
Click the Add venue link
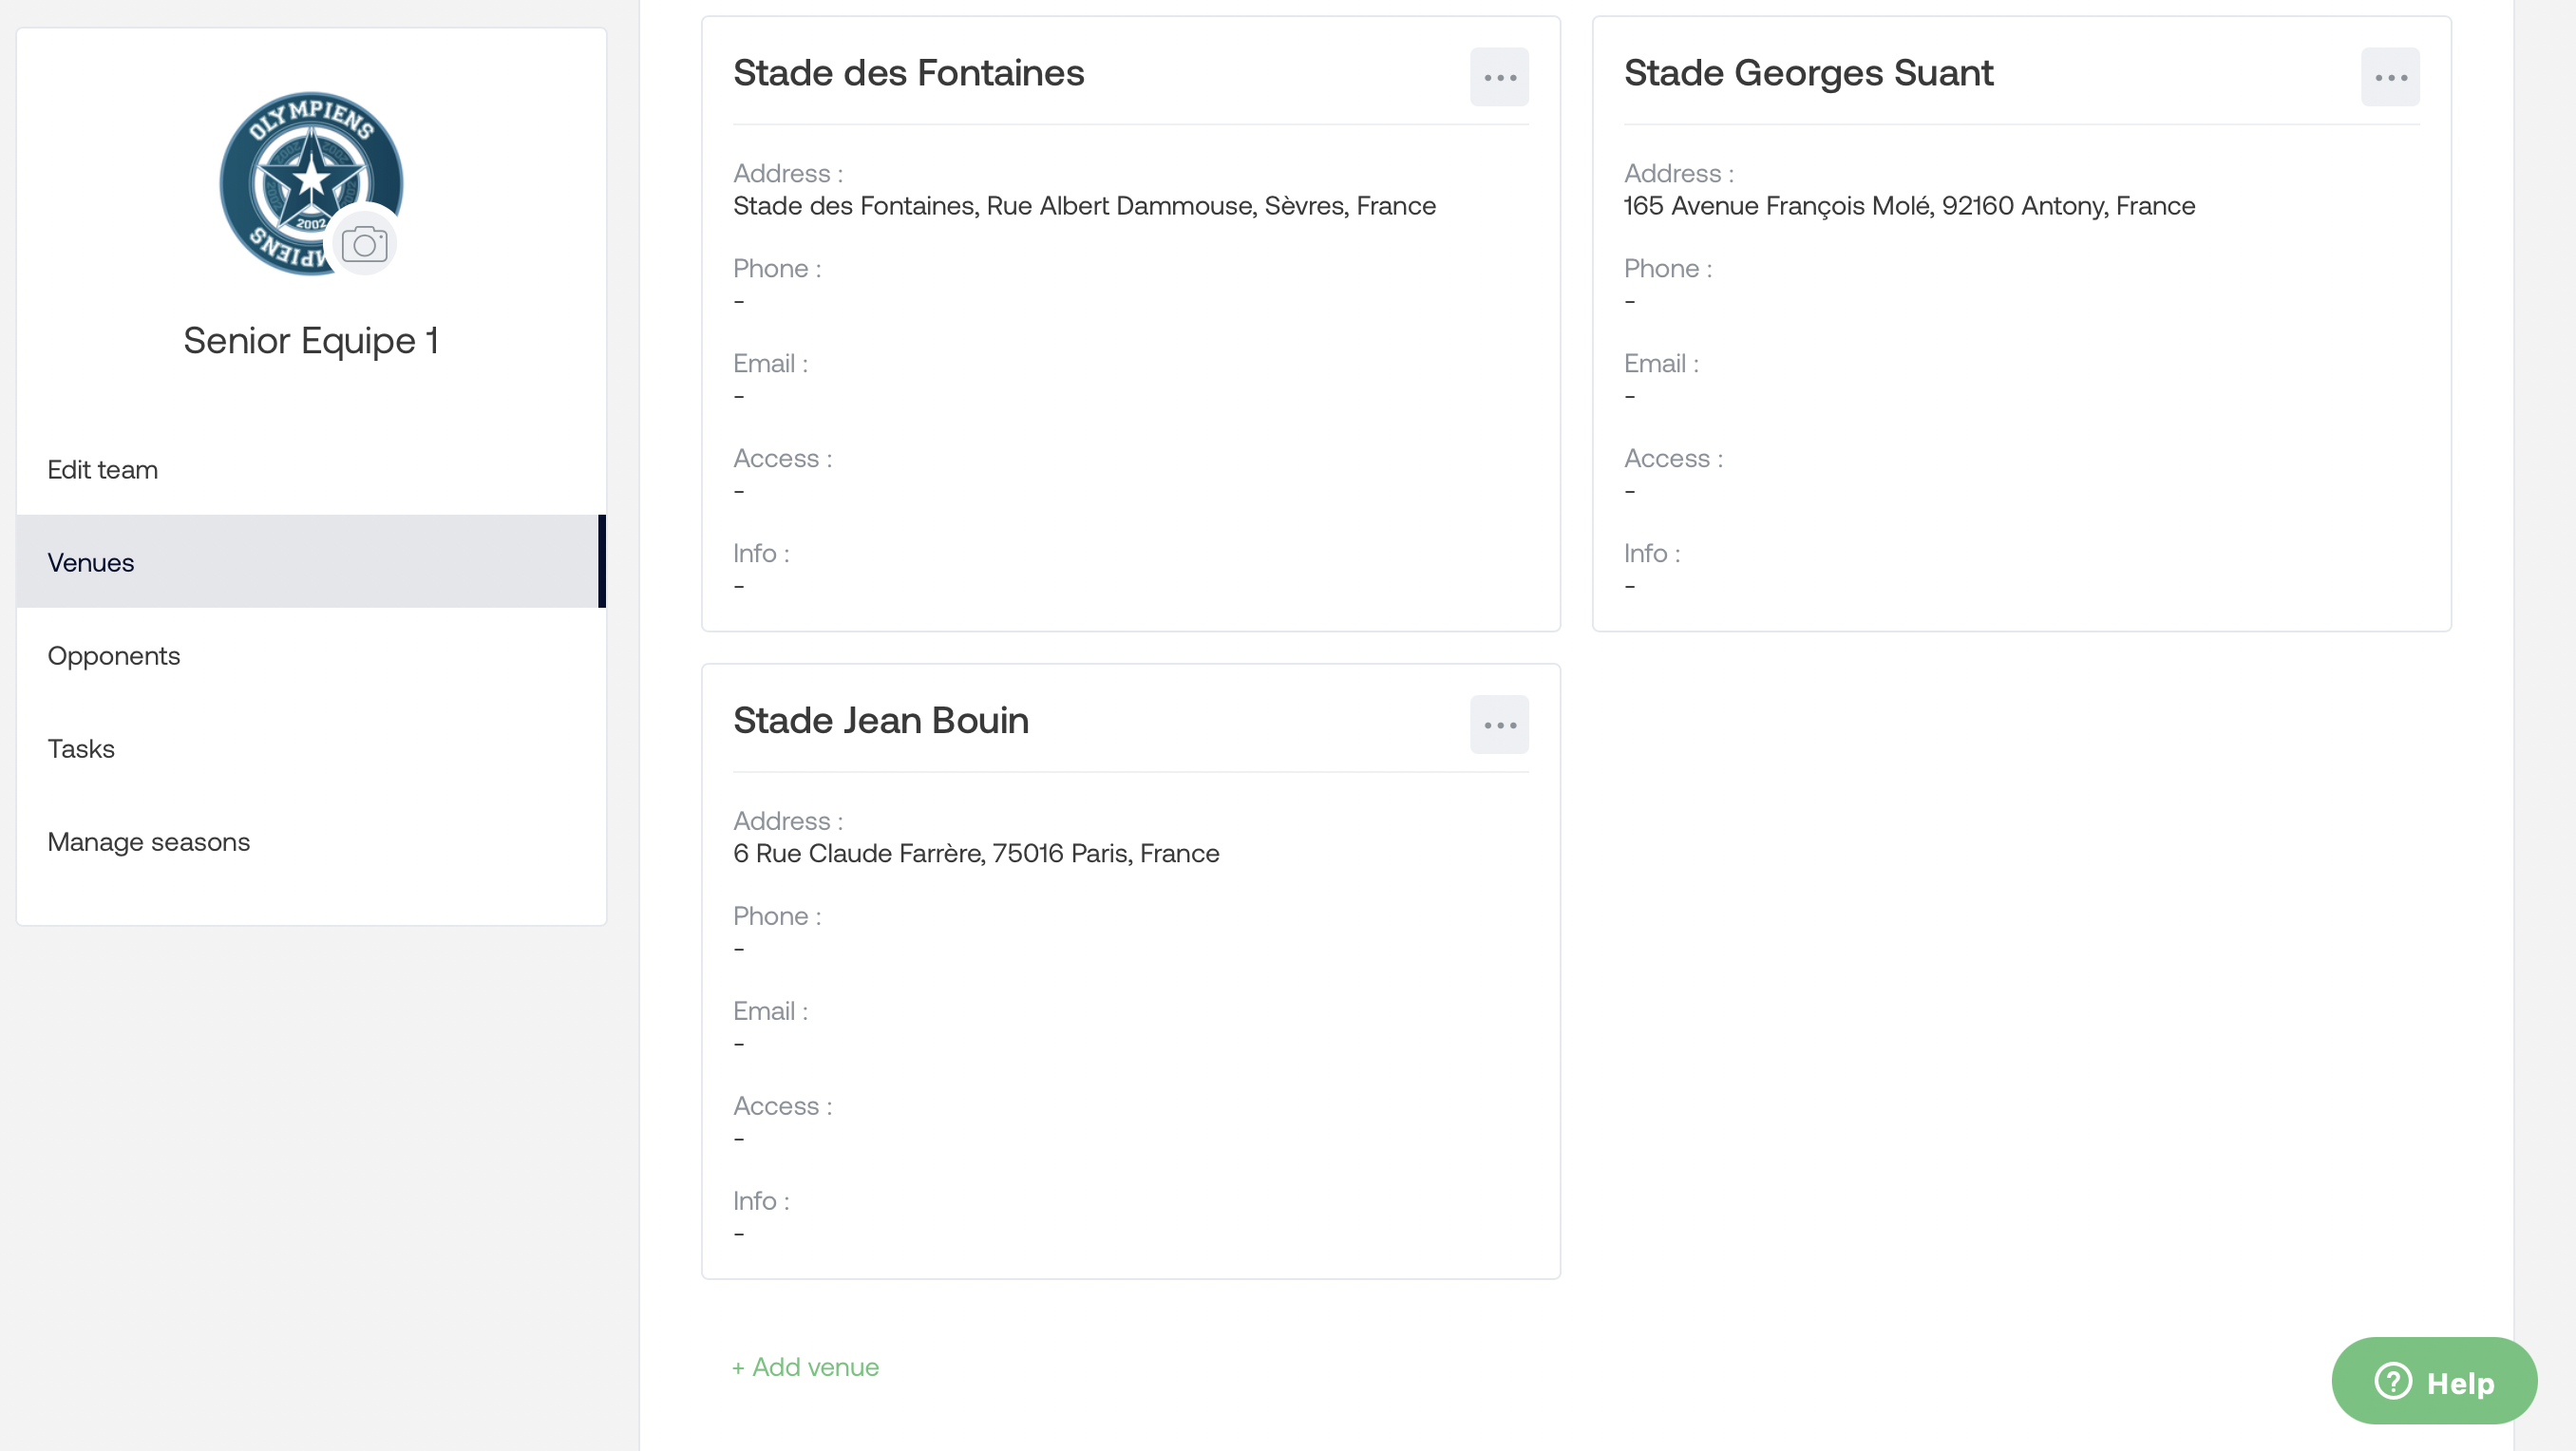(806, 1367)
